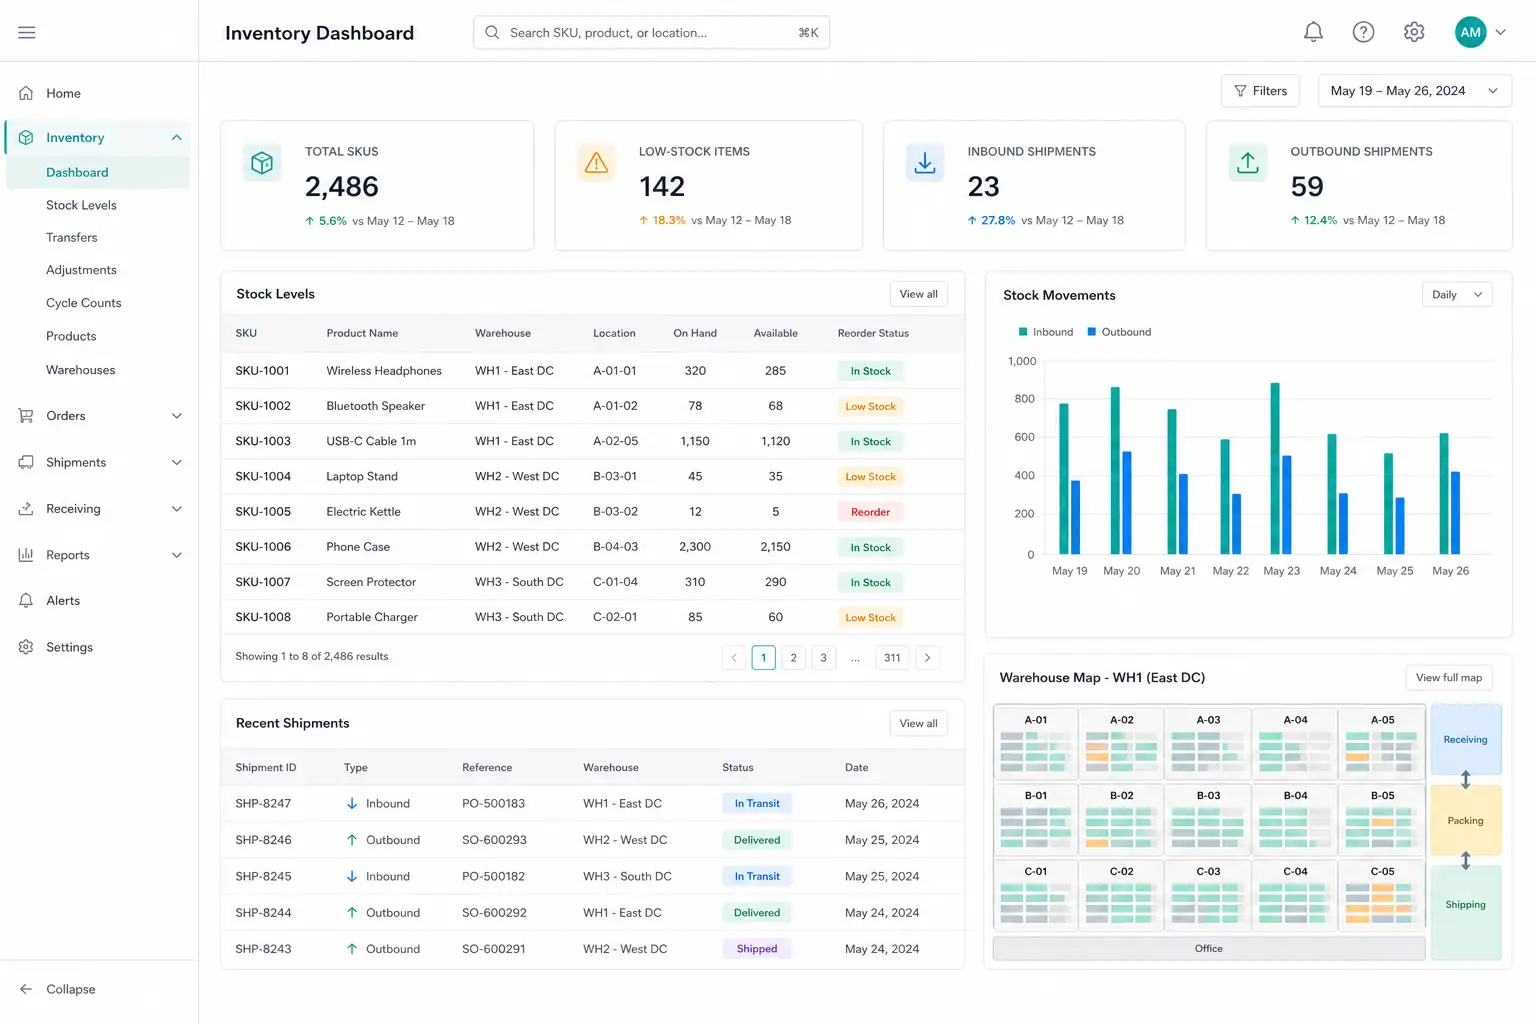Click the search SKU input field

pyautogui.click(x=651, y=33)
